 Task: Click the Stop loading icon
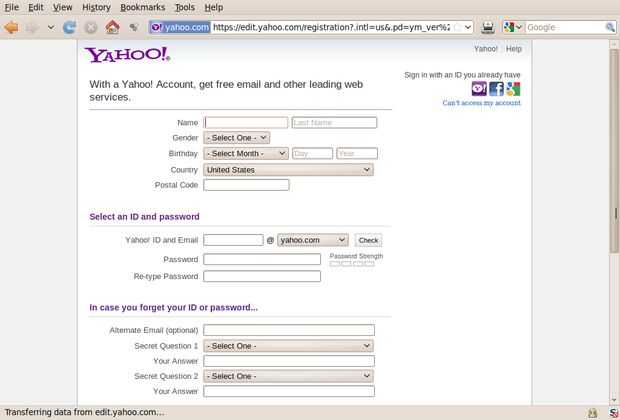pyautogui.click(x=91, y=27)
